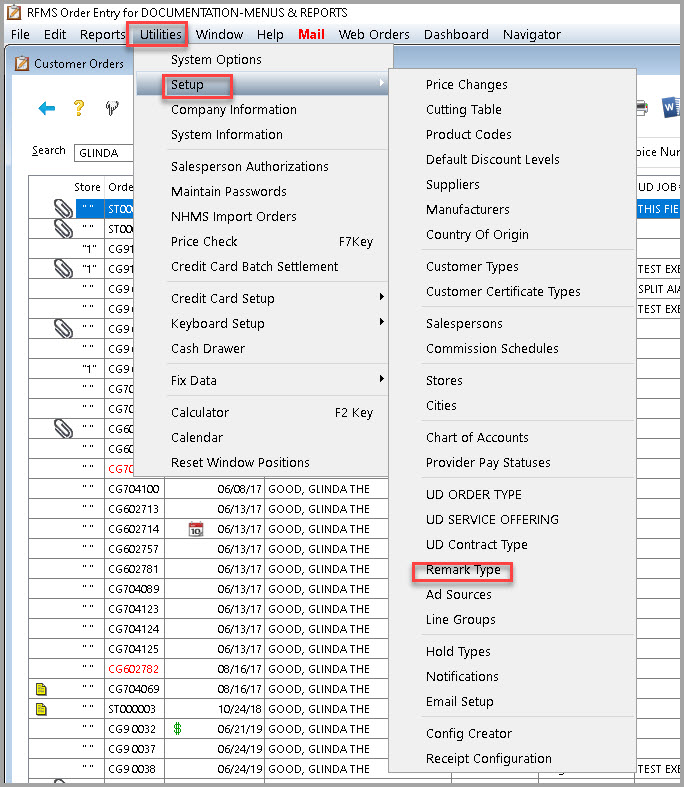Open Chart of Accounts

(477, 438)
